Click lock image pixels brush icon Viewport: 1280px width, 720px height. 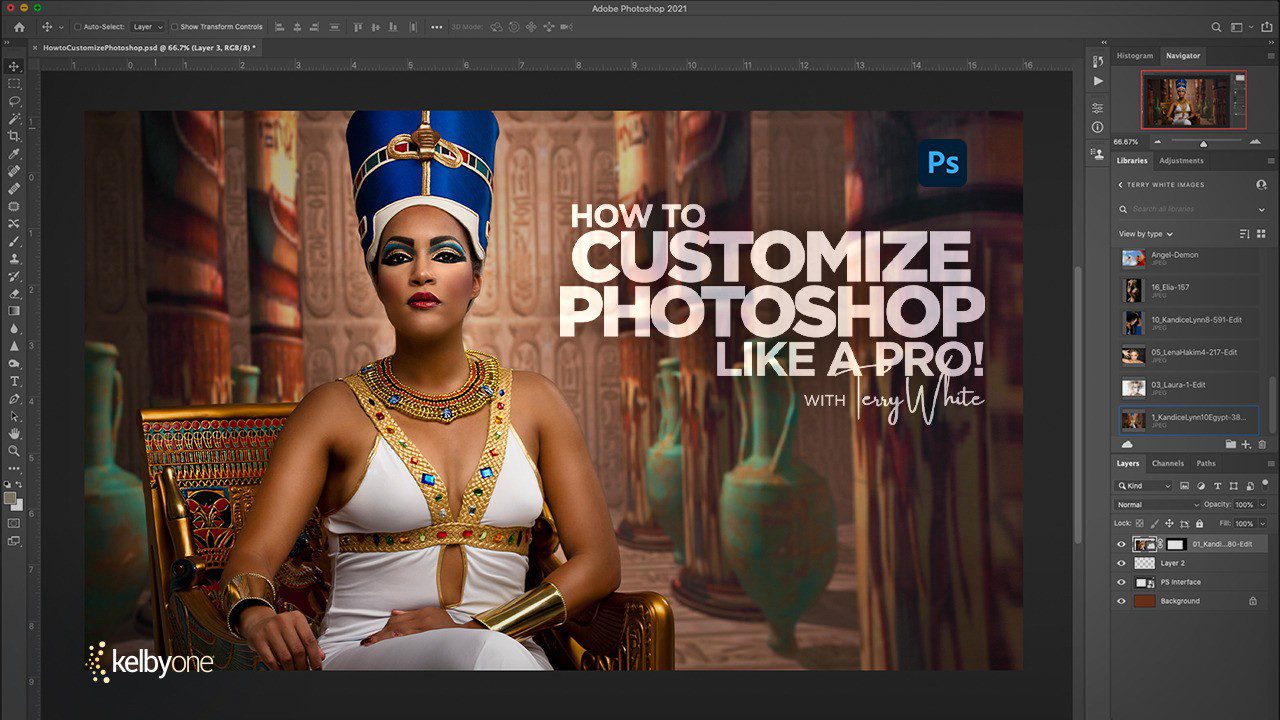coord(1157,523)
